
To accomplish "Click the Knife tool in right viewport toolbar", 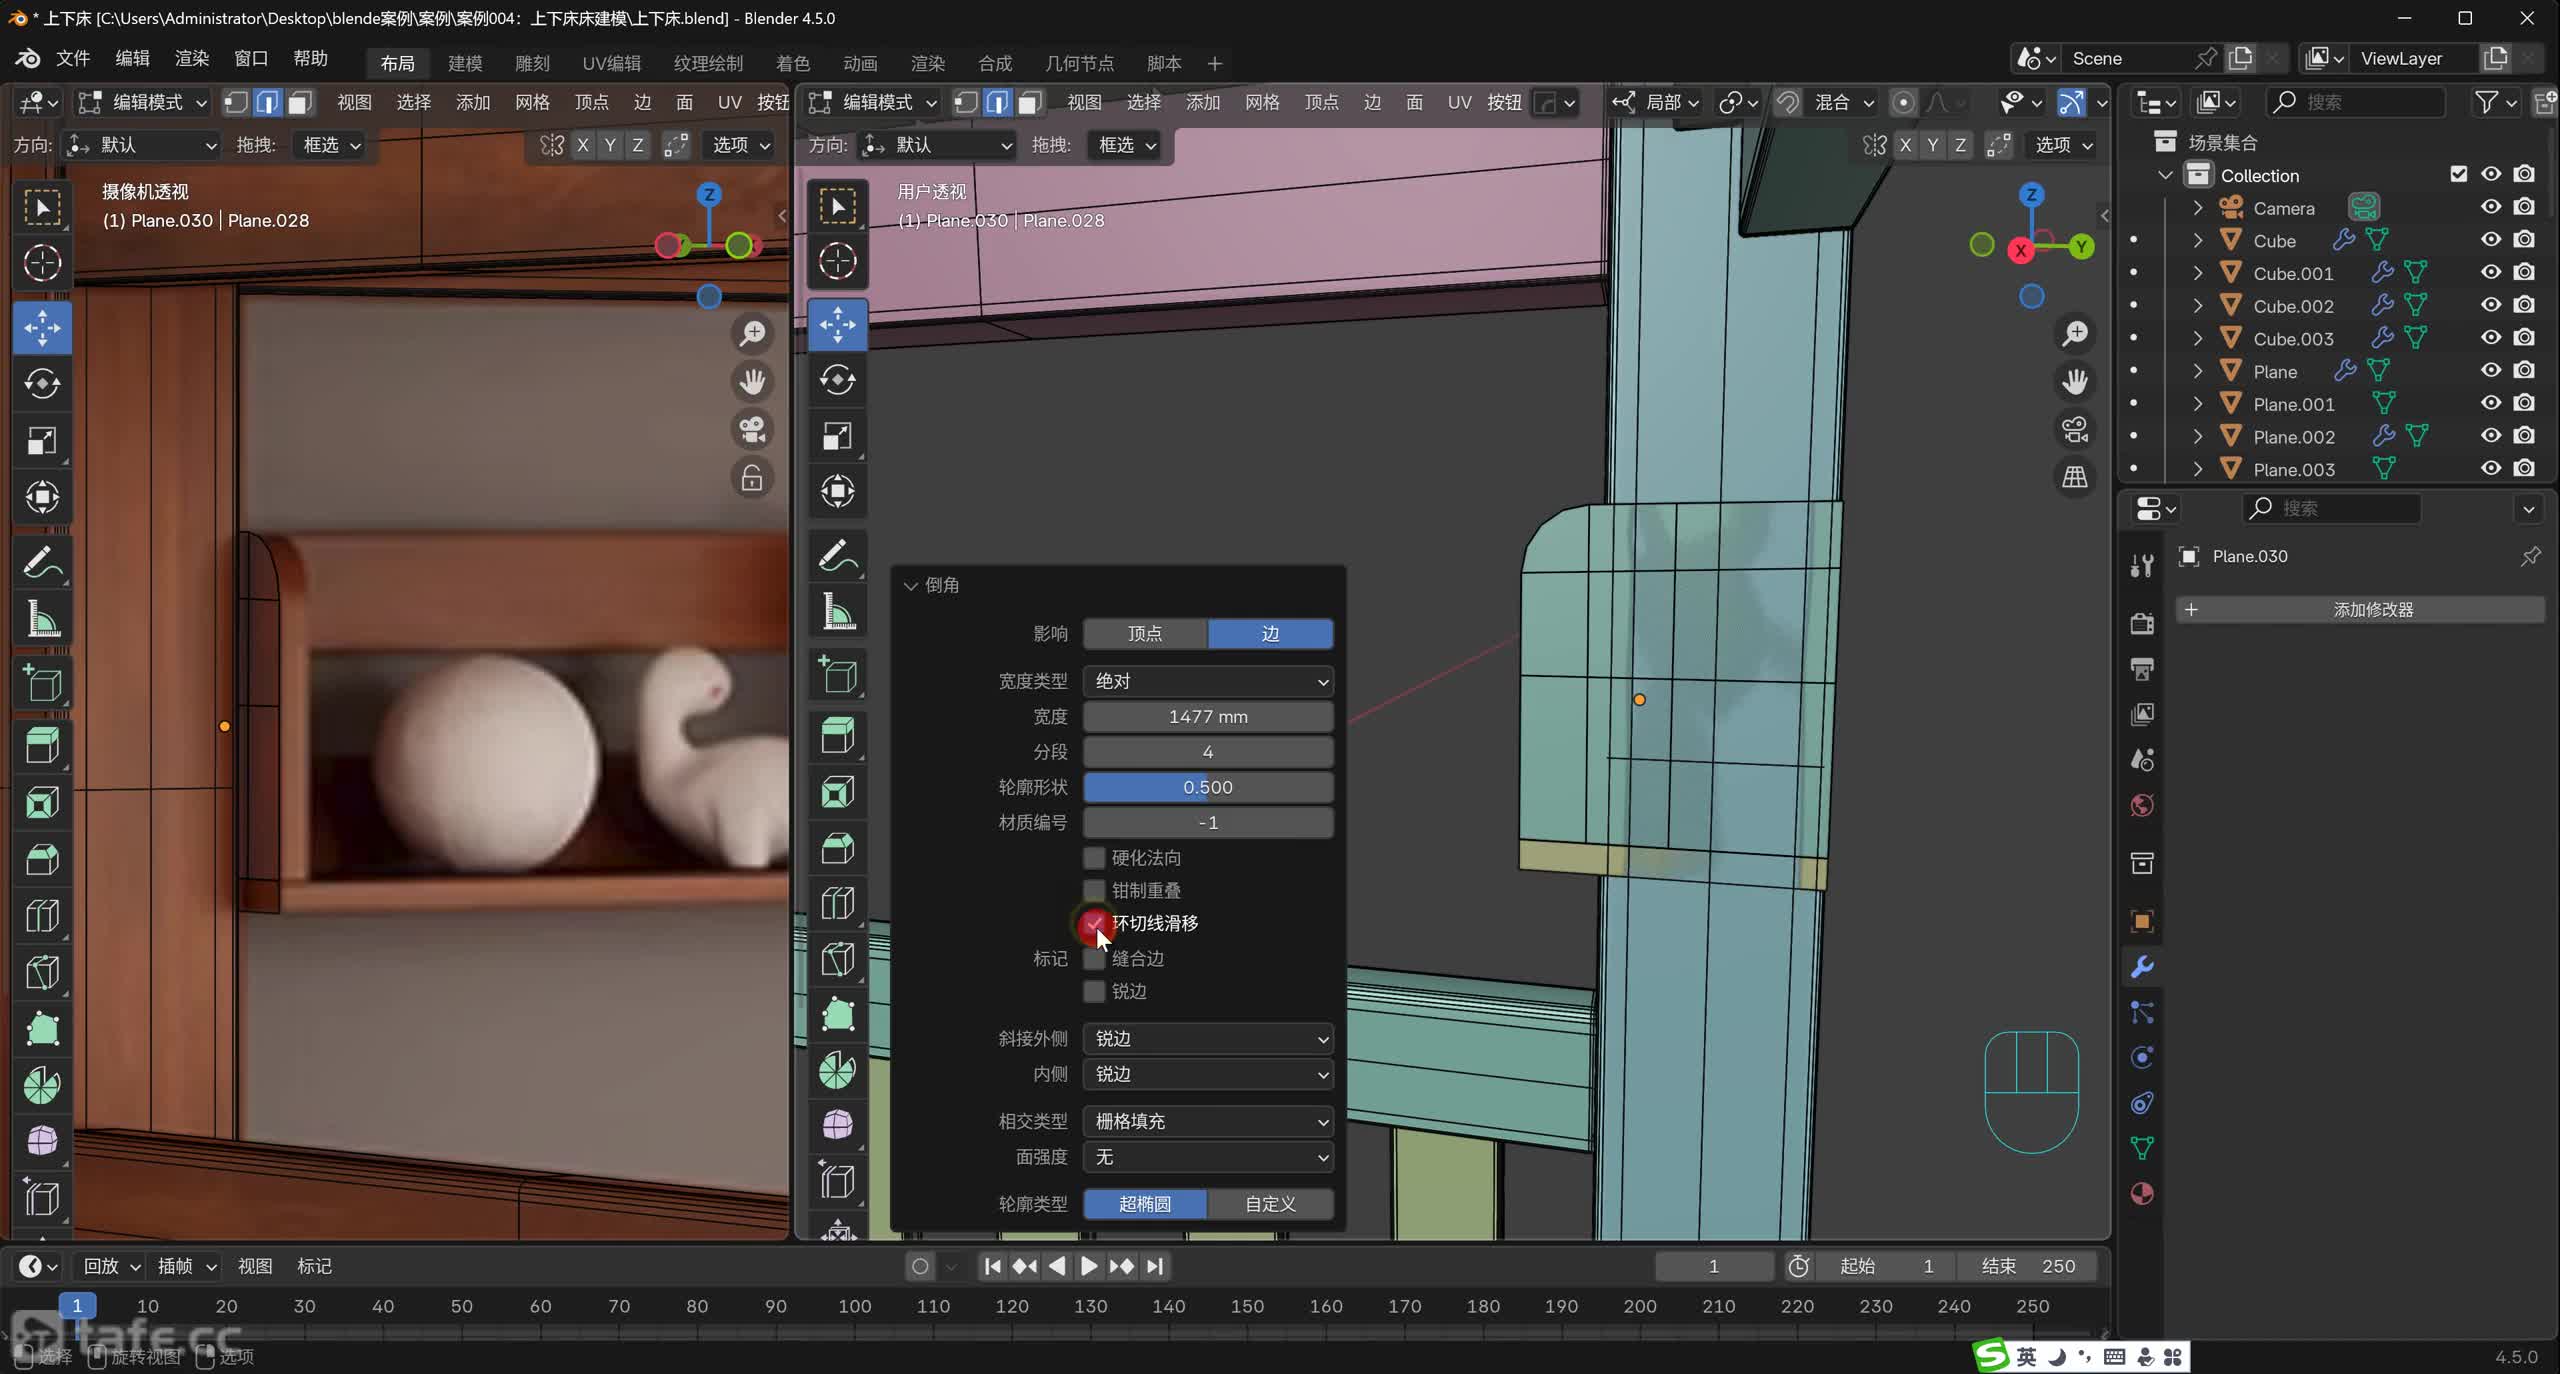I will tap(837, 961).
